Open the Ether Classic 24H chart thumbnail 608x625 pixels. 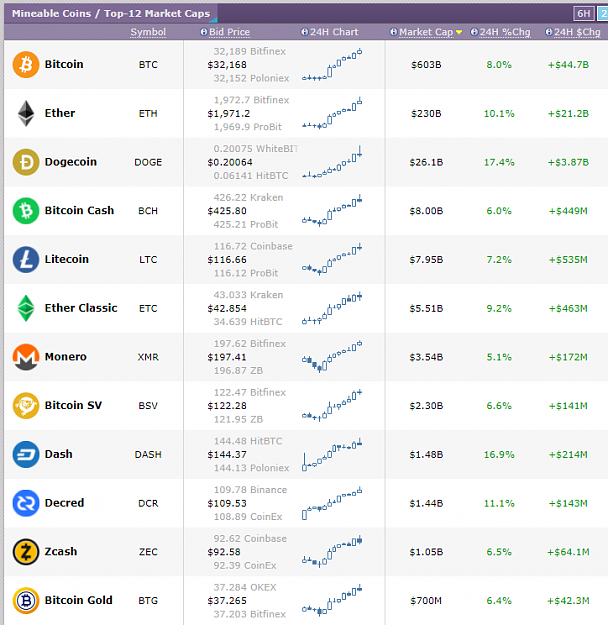332,308
